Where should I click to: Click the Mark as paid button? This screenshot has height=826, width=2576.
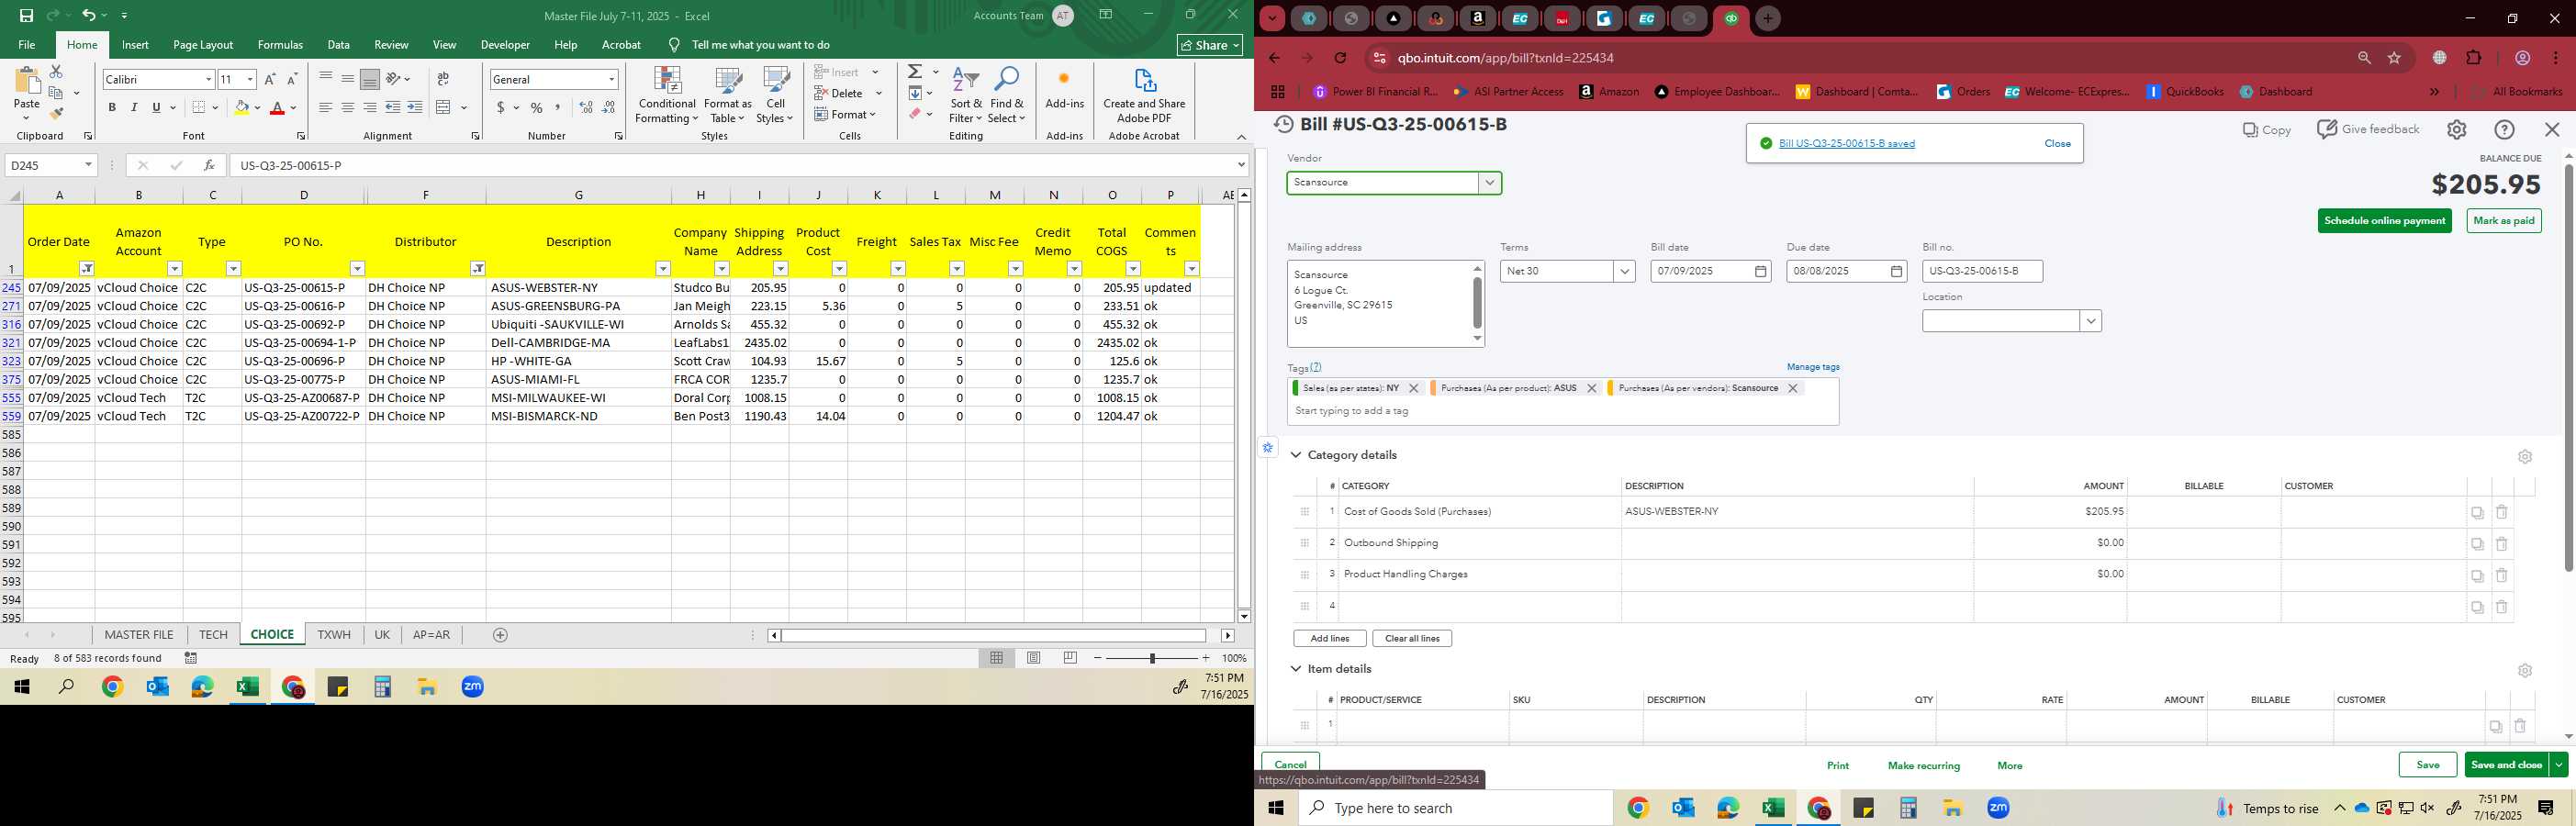point(2503,221)
